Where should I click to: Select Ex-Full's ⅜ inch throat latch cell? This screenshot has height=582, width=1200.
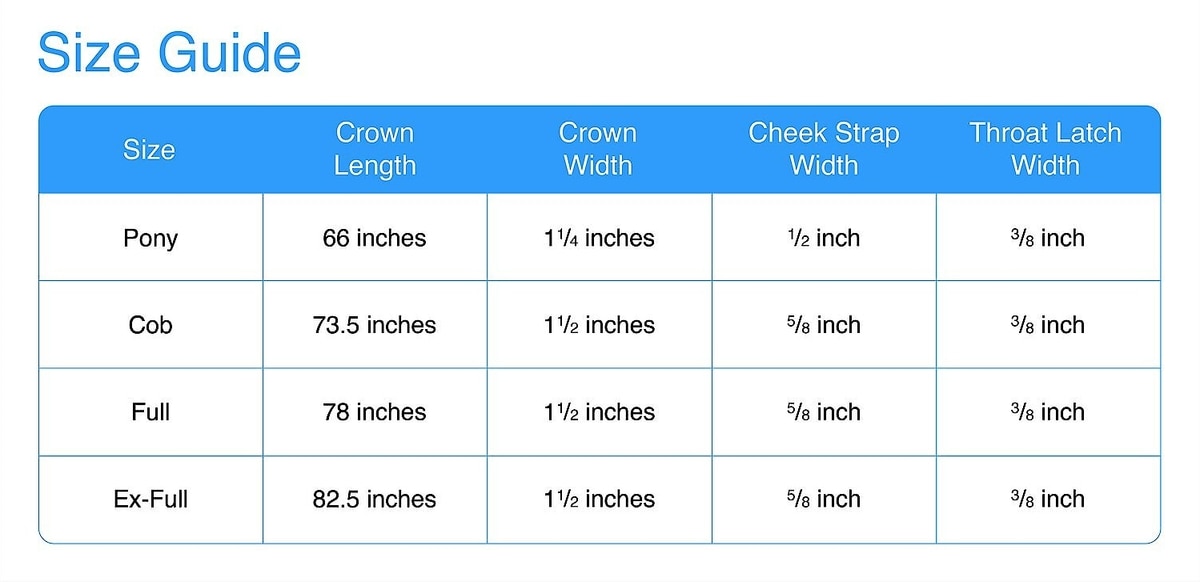tap(1047, 499)
